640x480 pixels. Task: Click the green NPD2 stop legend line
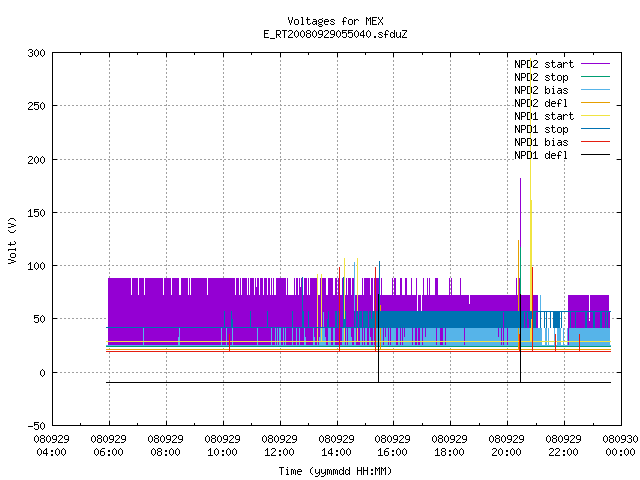(596, 77)
